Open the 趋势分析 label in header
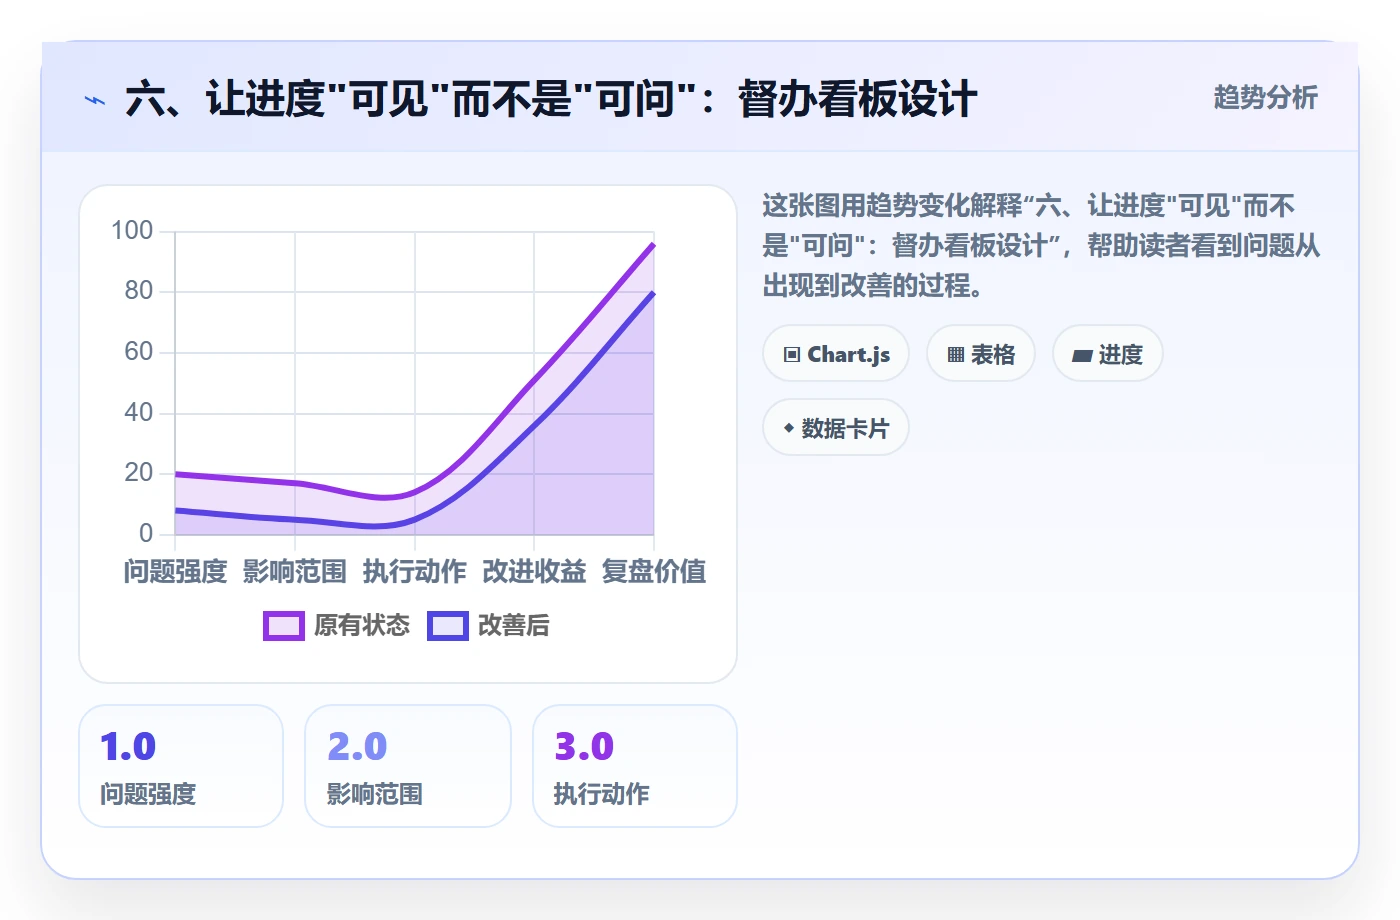1400x920 pixels. [1266, 98]
